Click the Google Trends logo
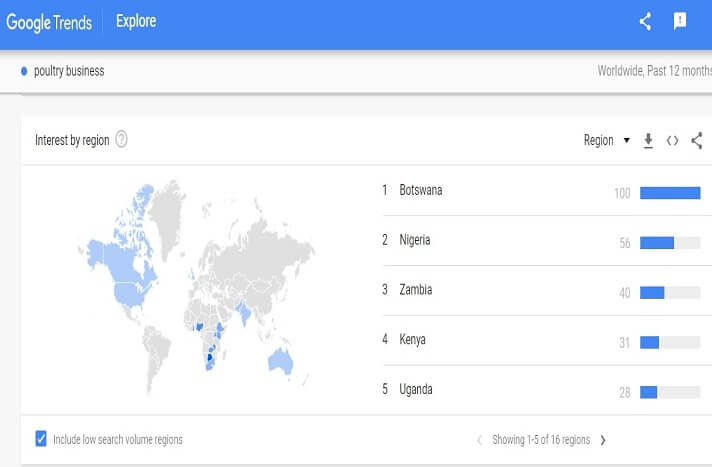Screen dimensions: 712x467 [50, 21]
